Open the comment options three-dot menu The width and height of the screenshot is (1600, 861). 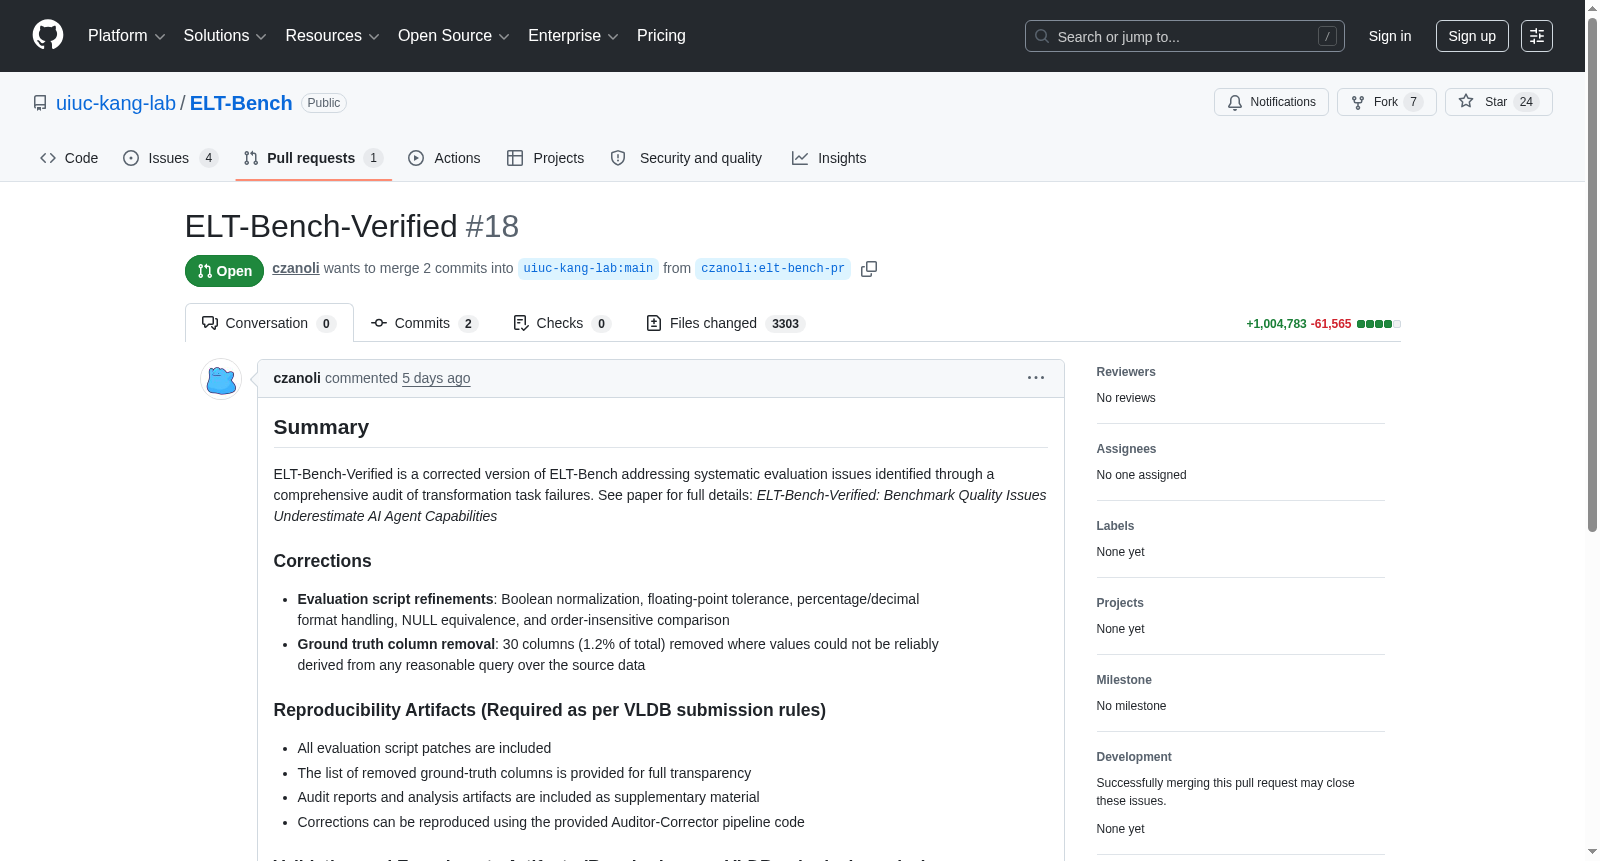tap(1036, 378)
